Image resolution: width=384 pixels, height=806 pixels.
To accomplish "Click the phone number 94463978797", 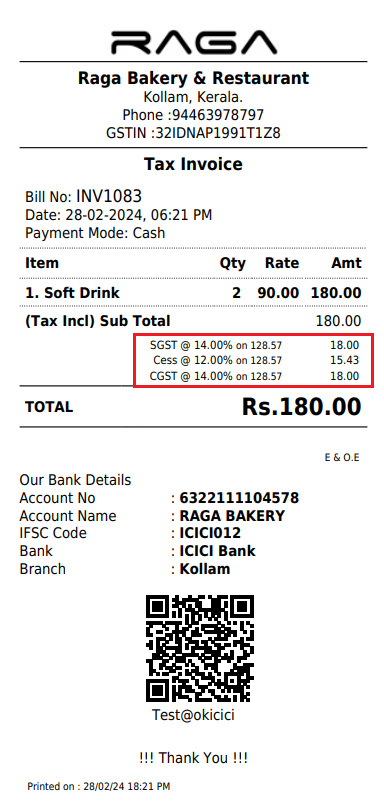I will 218,115.
